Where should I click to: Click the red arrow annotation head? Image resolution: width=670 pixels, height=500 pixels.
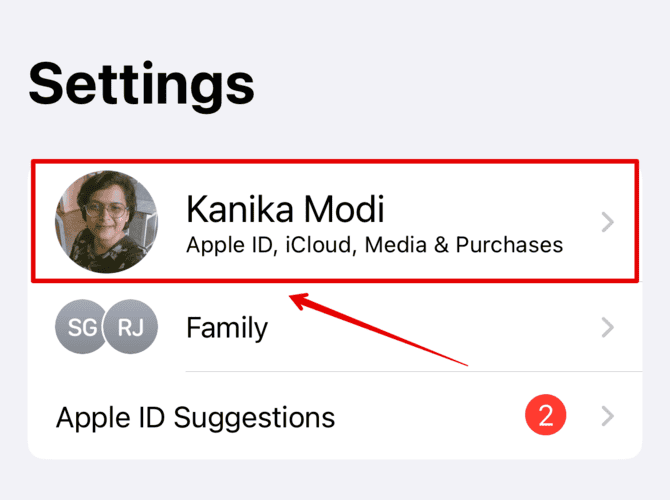[294, 297]
